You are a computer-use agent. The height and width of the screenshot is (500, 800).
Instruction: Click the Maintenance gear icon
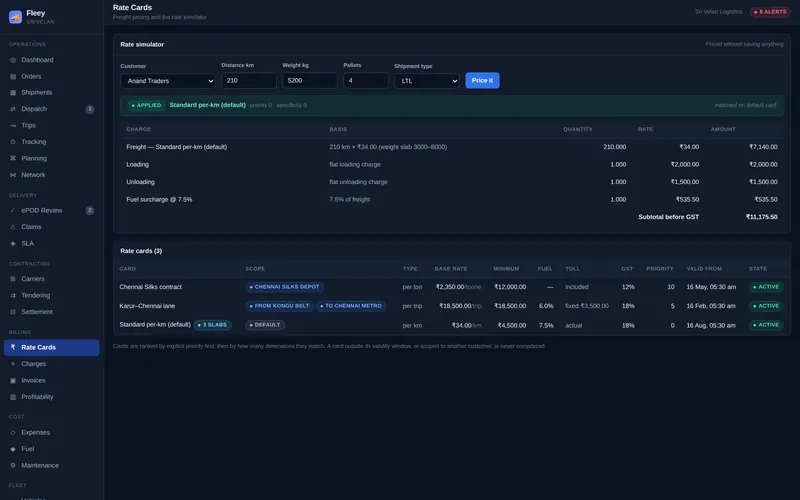(13, 465)
